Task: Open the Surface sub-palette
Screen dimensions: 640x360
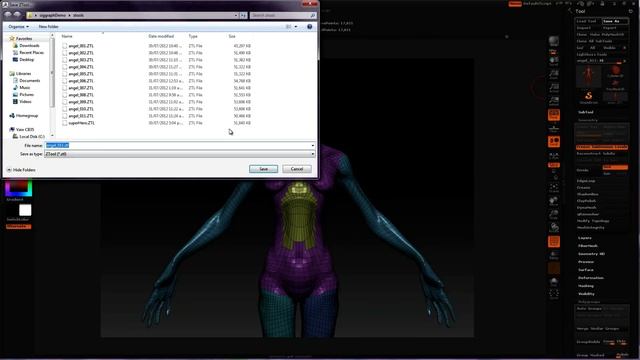Action: [x=586, y=270]
